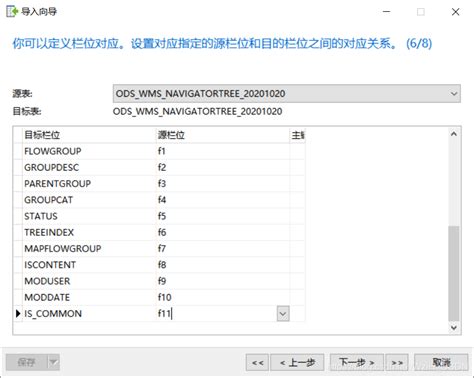Click the 取消 cancel button
This screenshot has height=378, width=474.
click(x=441, y=362)
